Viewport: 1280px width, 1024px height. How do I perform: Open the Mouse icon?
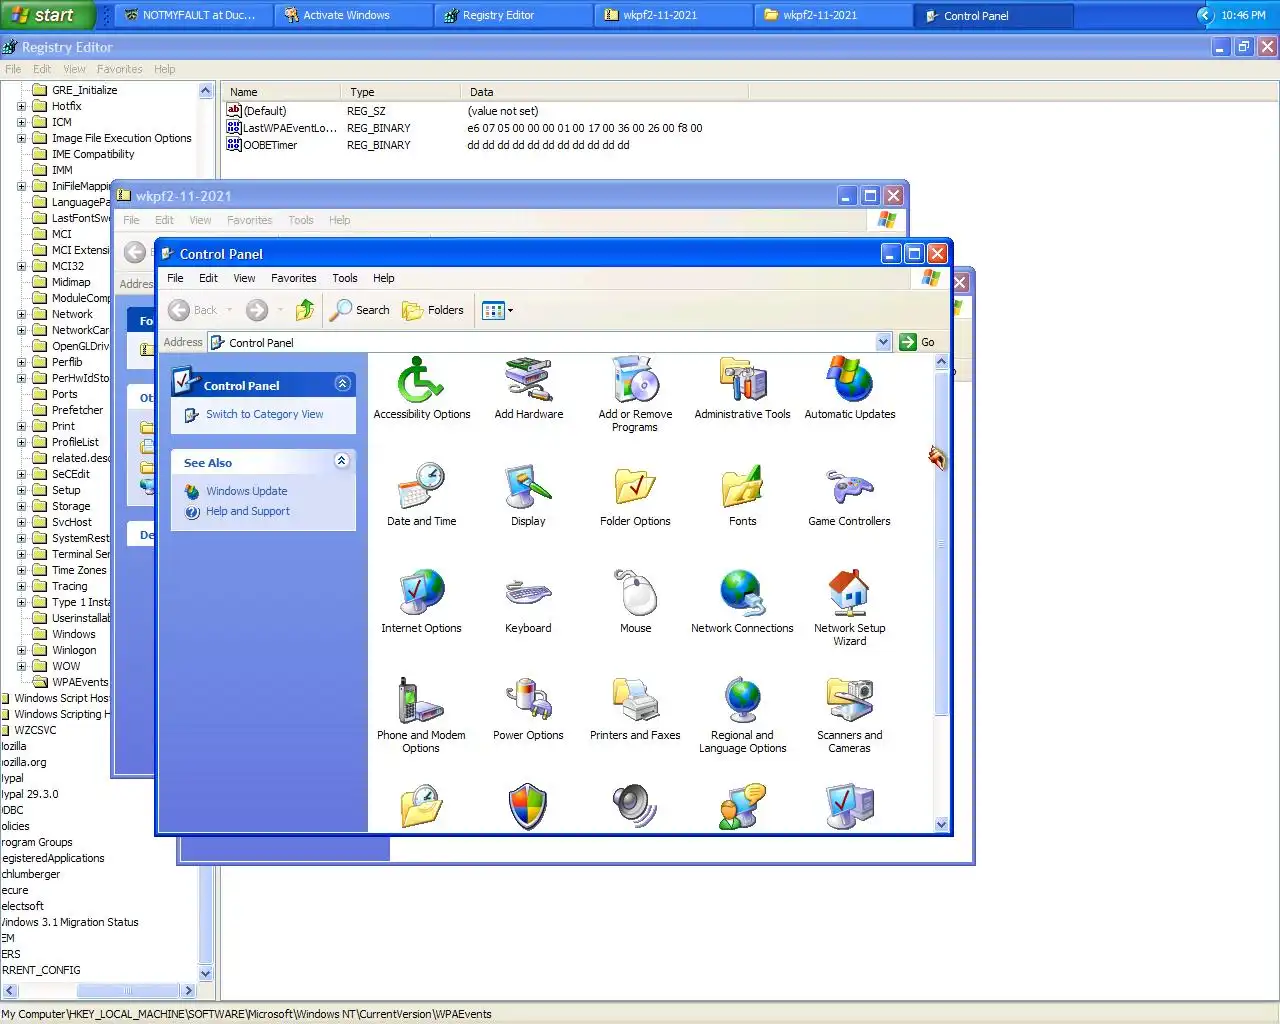click(x=635, y=602)
